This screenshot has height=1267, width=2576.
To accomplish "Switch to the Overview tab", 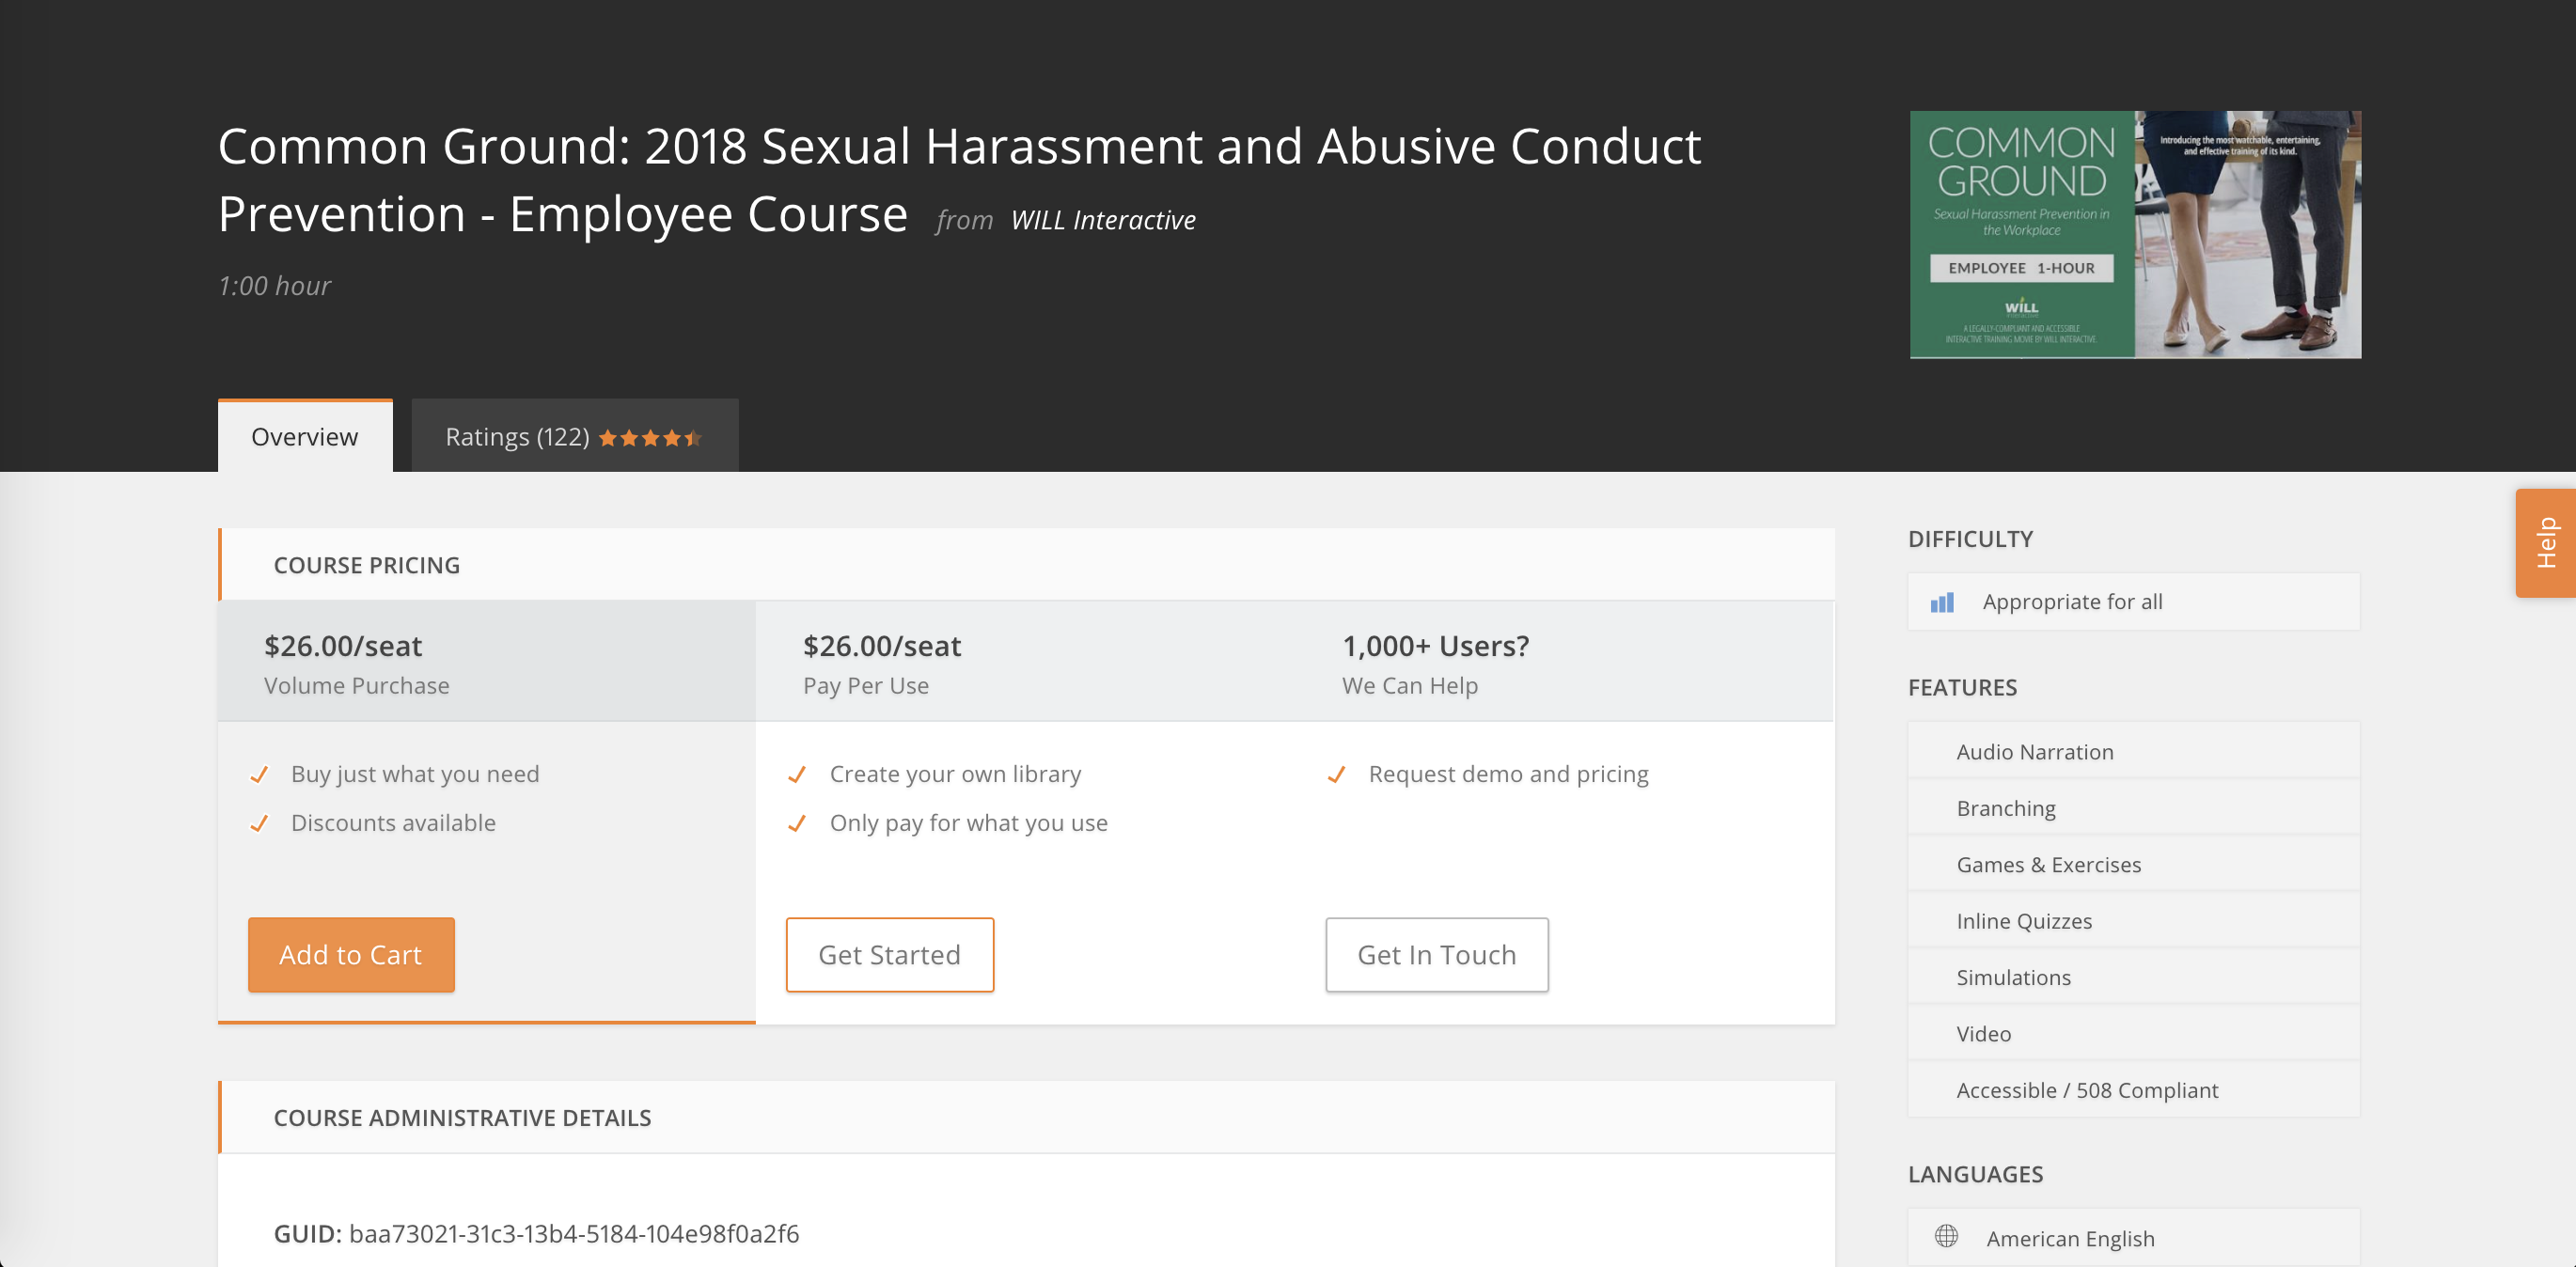I will [305, 437].
